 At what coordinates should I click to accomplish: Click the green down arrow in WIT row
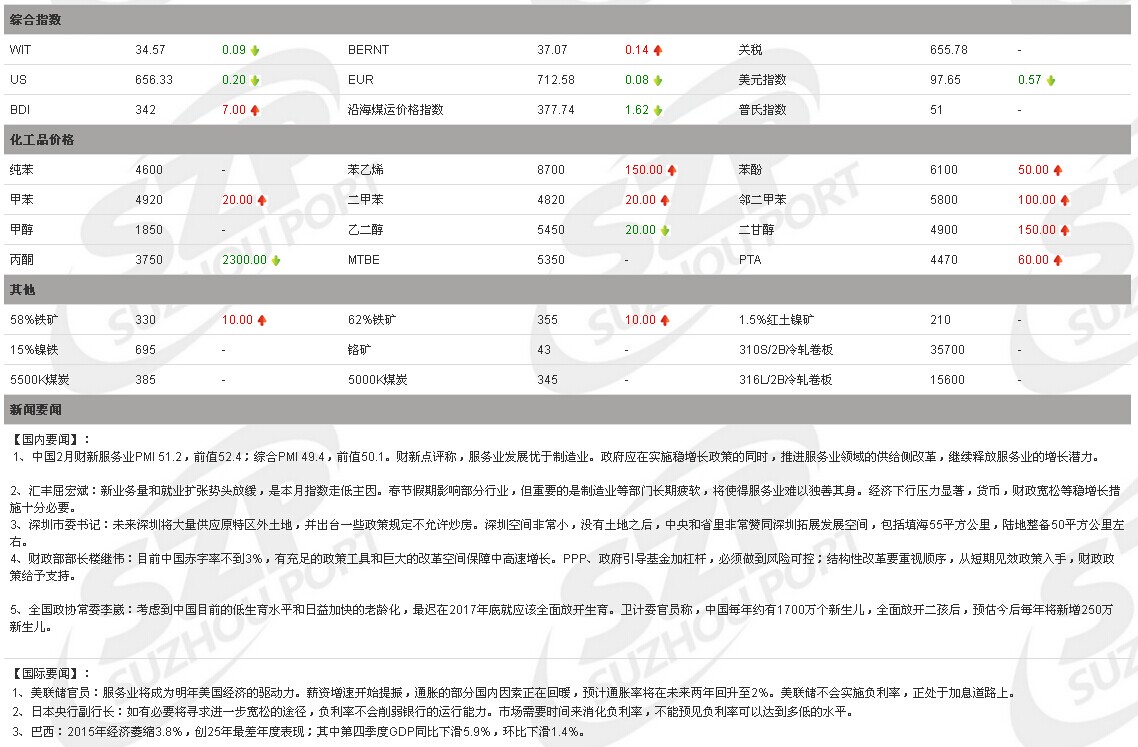click(x=255, y=51)
